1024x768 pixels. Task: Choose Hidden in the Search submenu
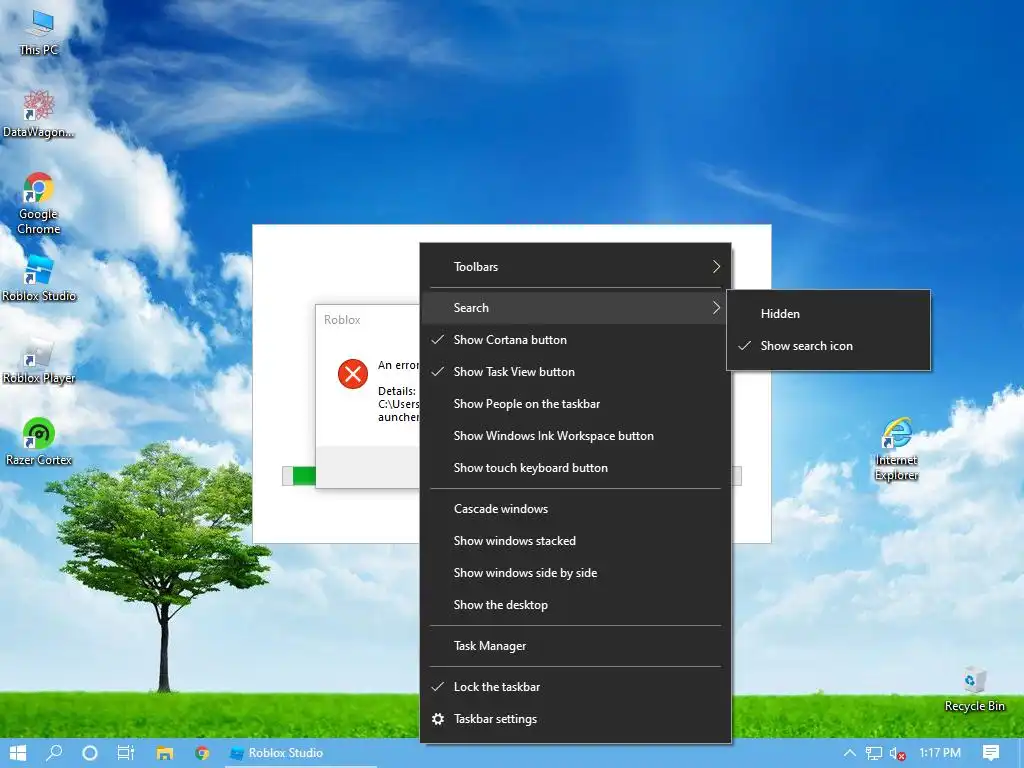tap(828, 313)
